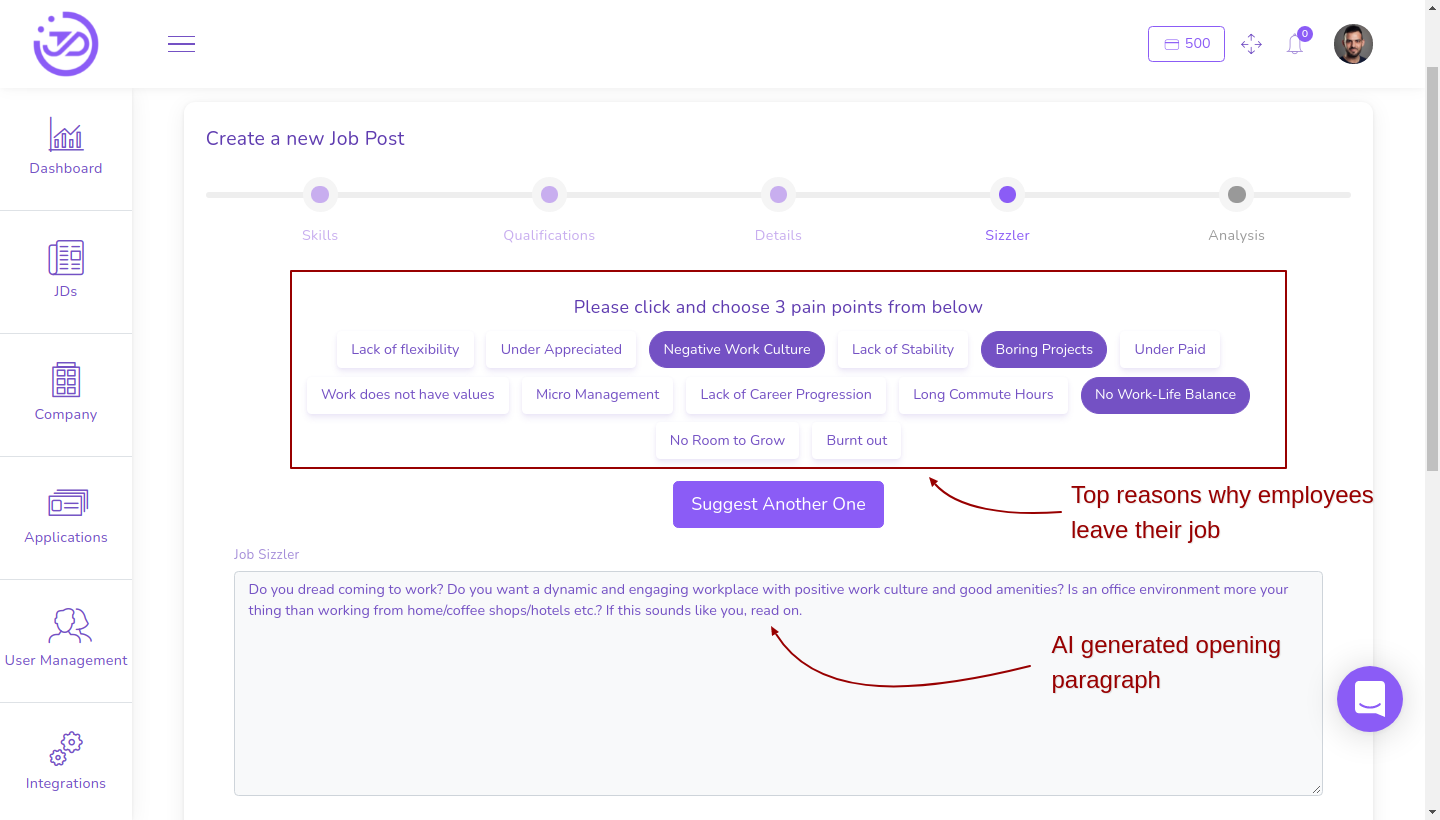The height and width of the screenshot is (820, 1440).
Task: Go to the Skills step
Action: (x=320, y=195)
